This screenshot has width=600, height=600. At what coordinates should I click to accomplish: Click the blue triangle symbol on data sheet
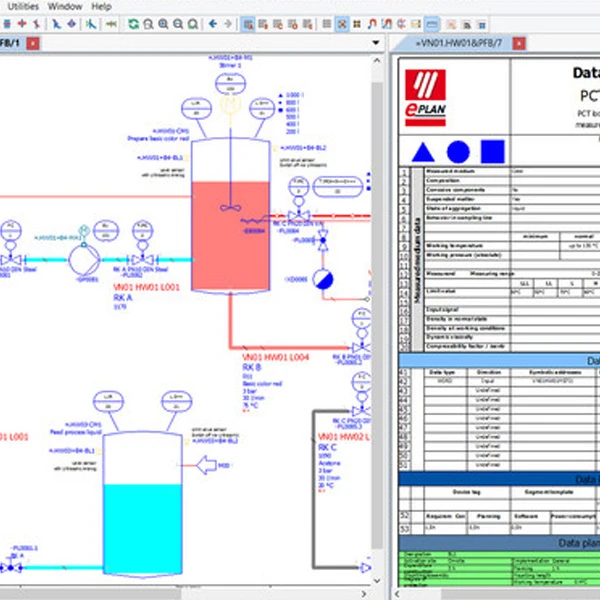(422, 151)
